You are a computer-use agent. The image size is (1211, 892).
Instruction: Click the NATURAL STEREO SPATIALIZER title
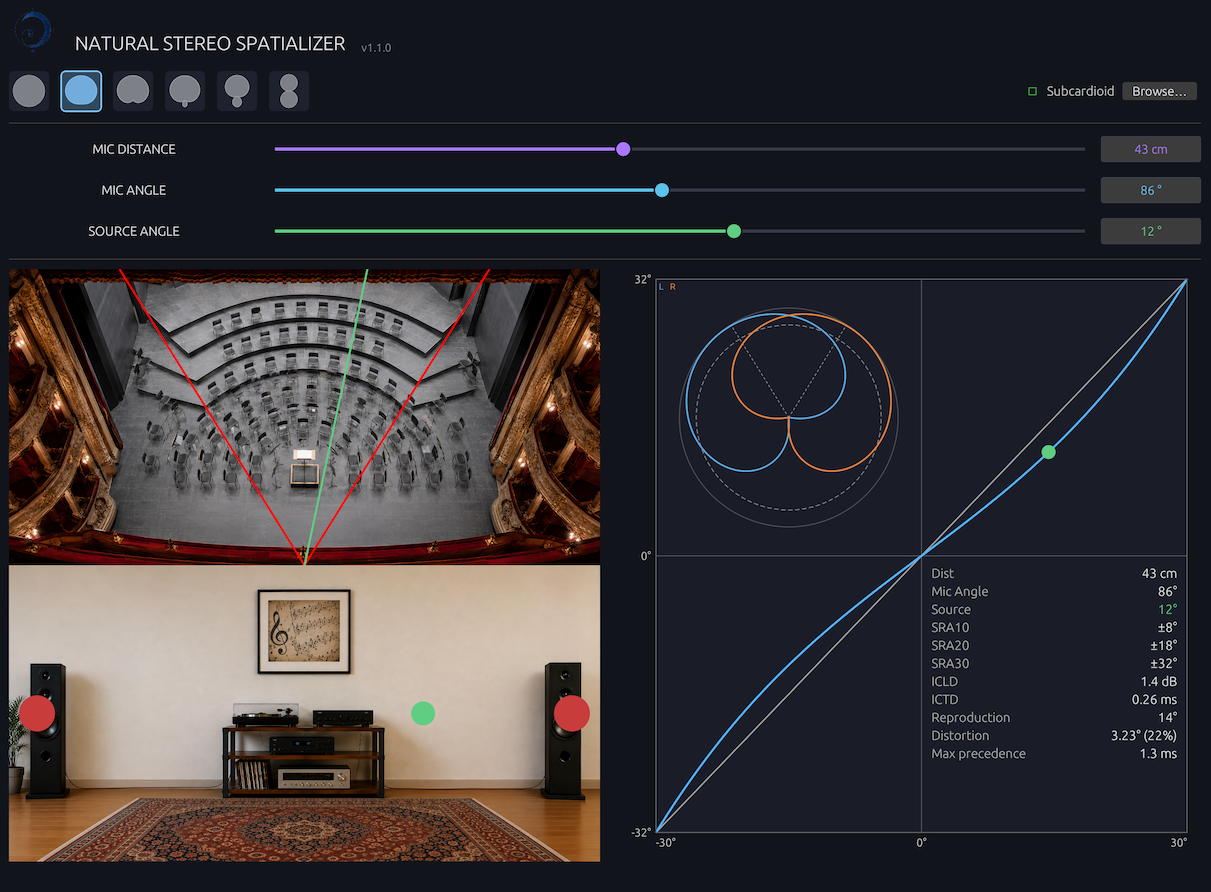tap(210, 44)
